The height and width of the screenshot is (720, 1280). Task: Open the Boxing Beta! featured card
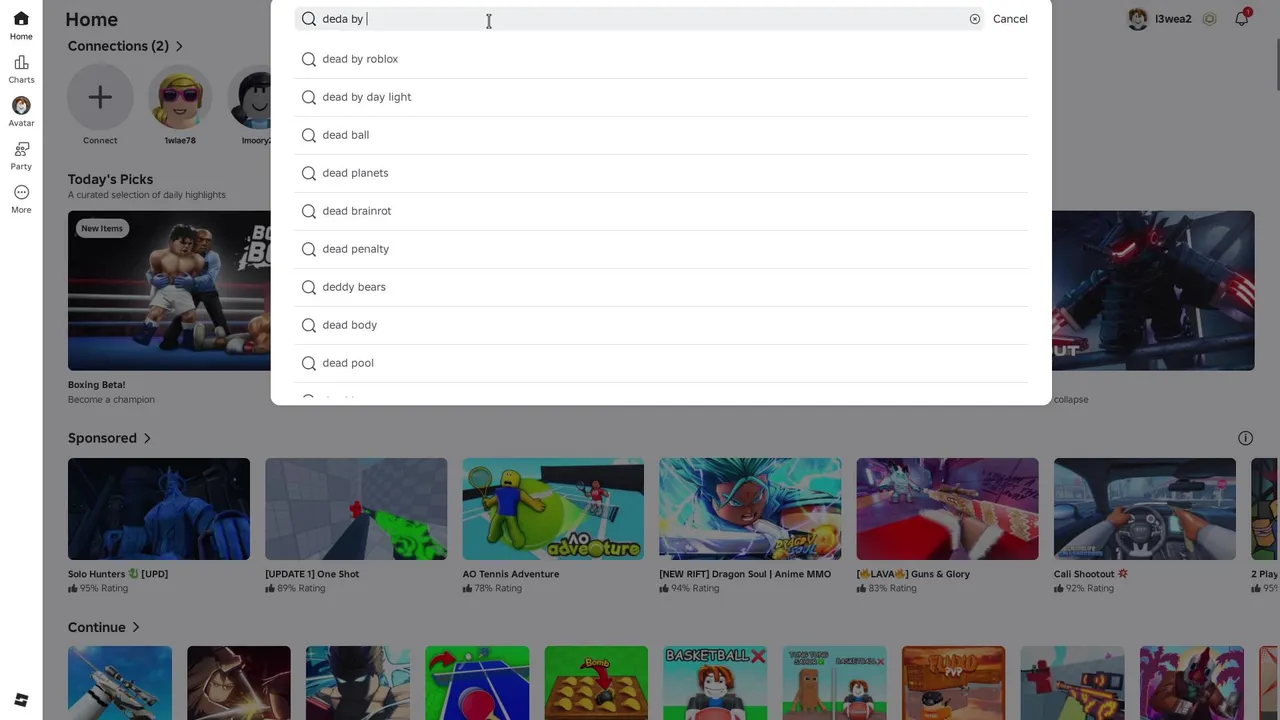[169, 290]
